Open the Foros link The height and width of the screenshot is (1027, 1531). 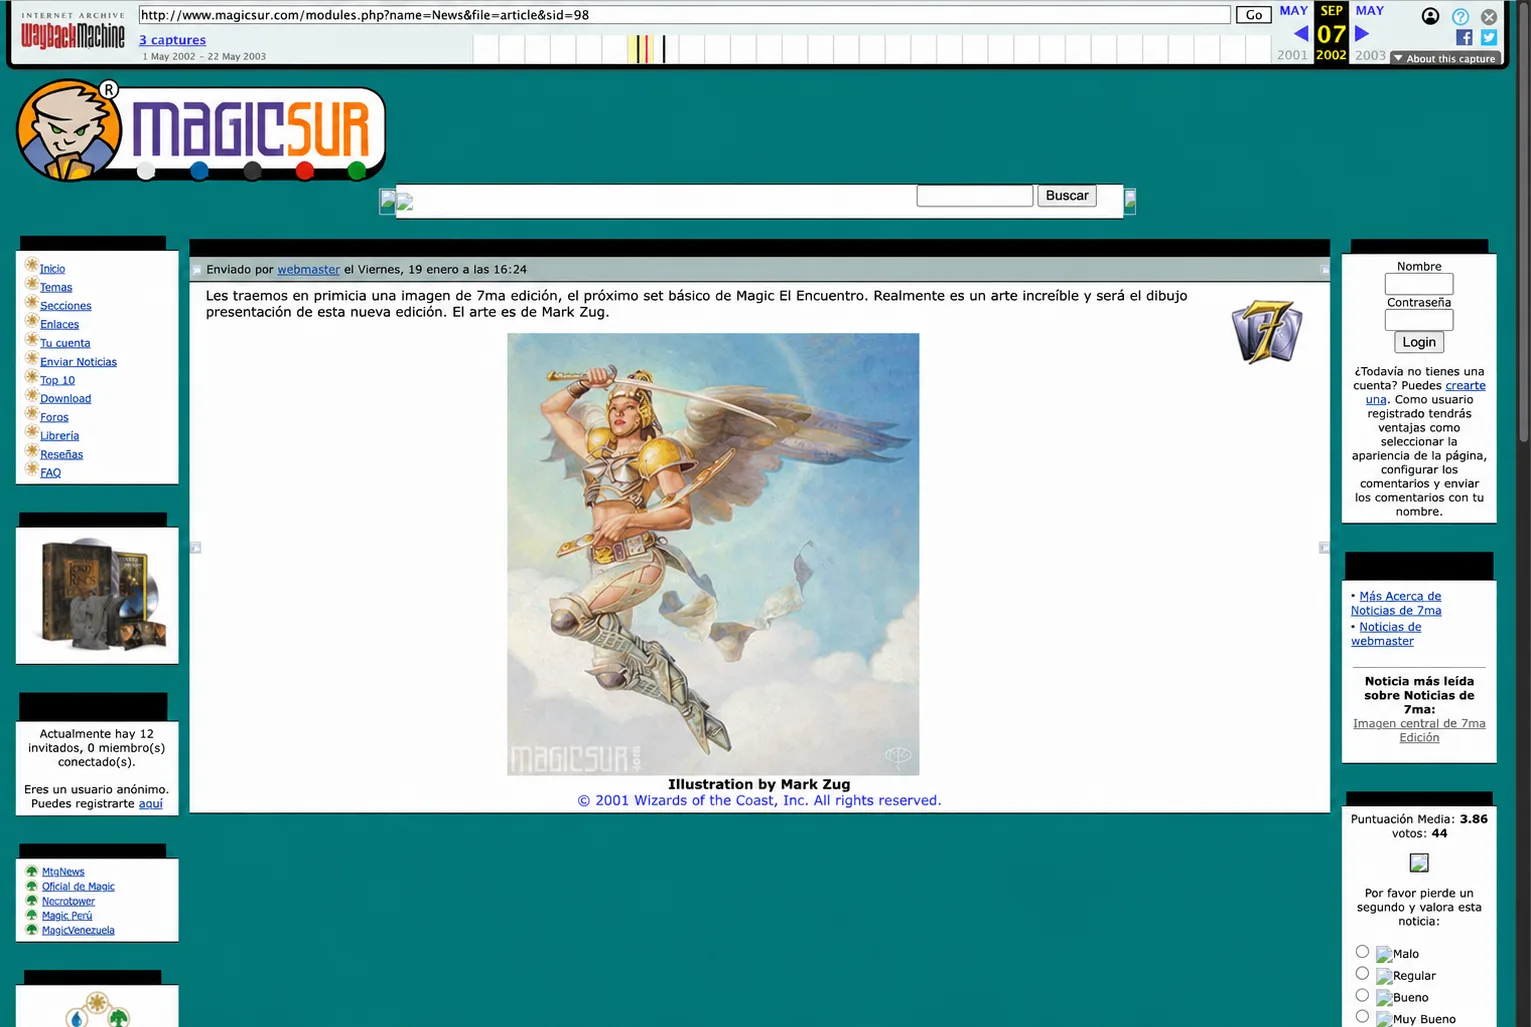[54, 417]
